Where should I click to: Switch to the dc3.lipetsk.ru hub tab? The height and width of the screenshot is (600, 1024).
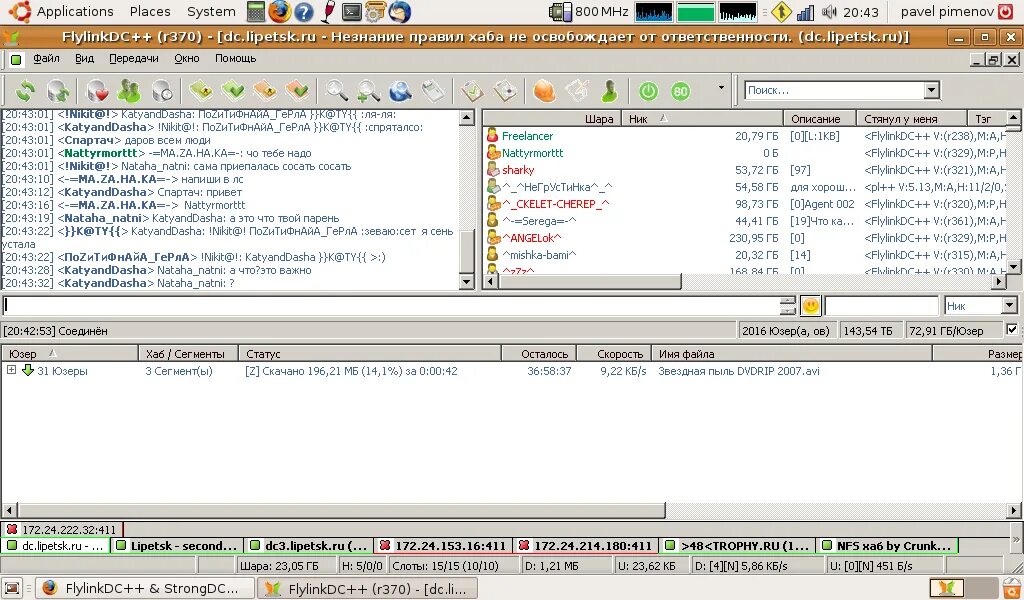point(308,545)
